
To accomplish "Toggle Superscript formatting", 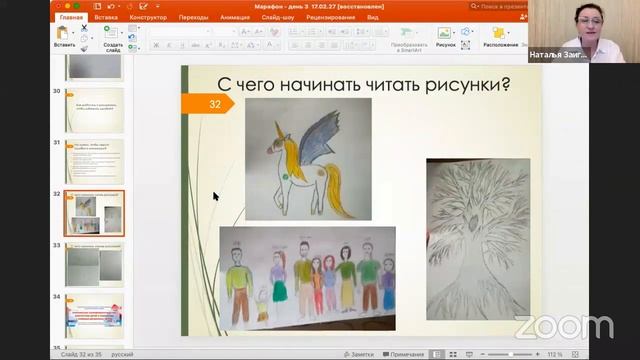I will click(209, 45).
